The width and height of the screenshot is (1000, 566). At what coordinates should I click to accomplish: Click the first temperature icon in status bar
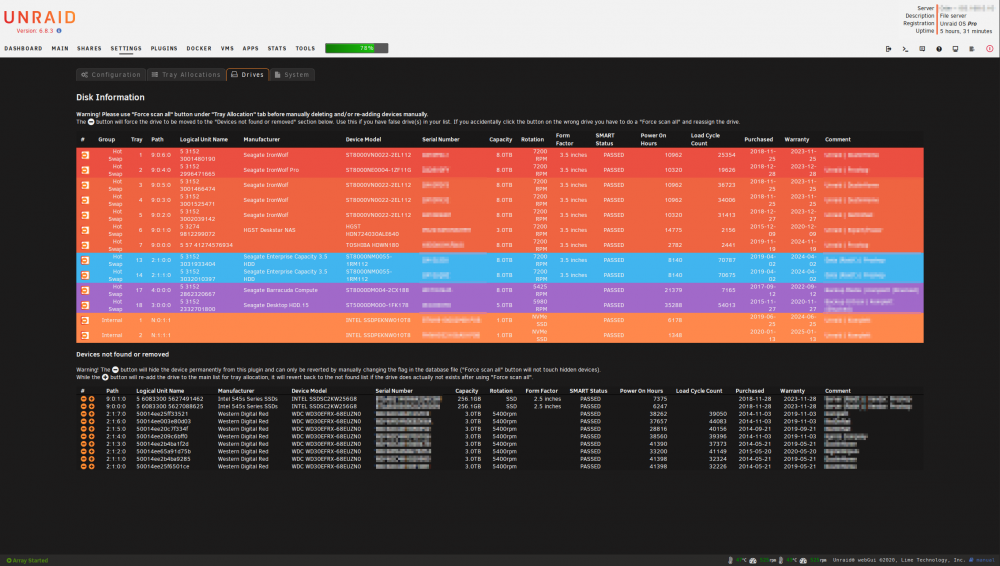pos(730,560)
